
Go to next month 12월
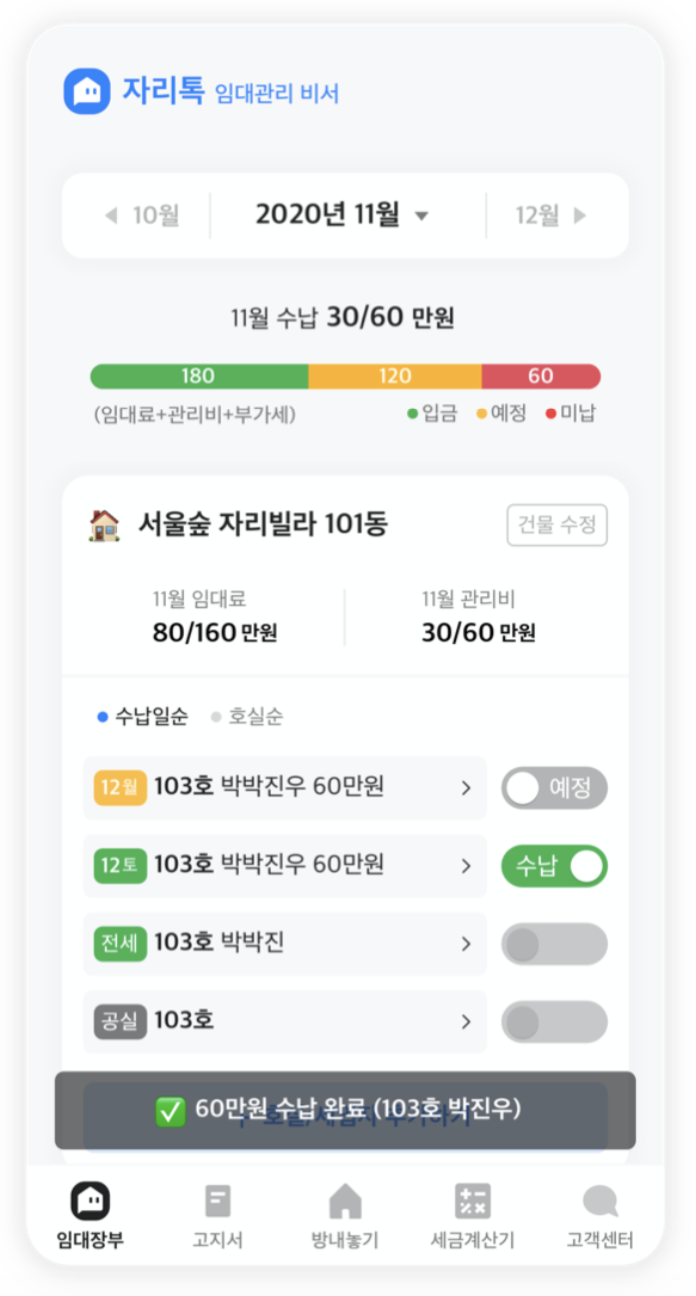551,215
